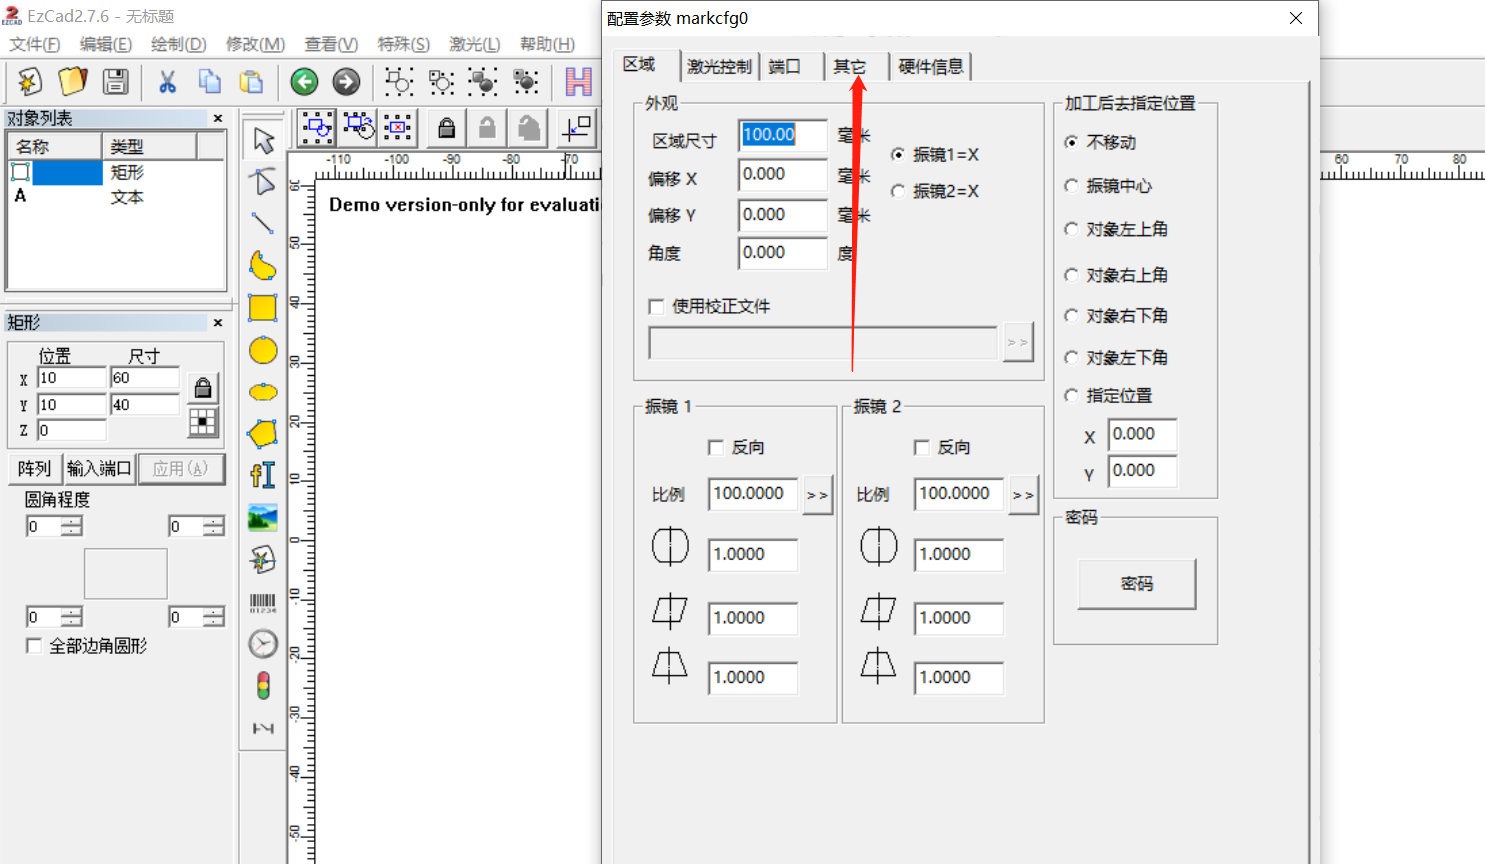
Task: Switch to 硬件信息 tab
Action: pyautogui.click(x=931, y=67)
